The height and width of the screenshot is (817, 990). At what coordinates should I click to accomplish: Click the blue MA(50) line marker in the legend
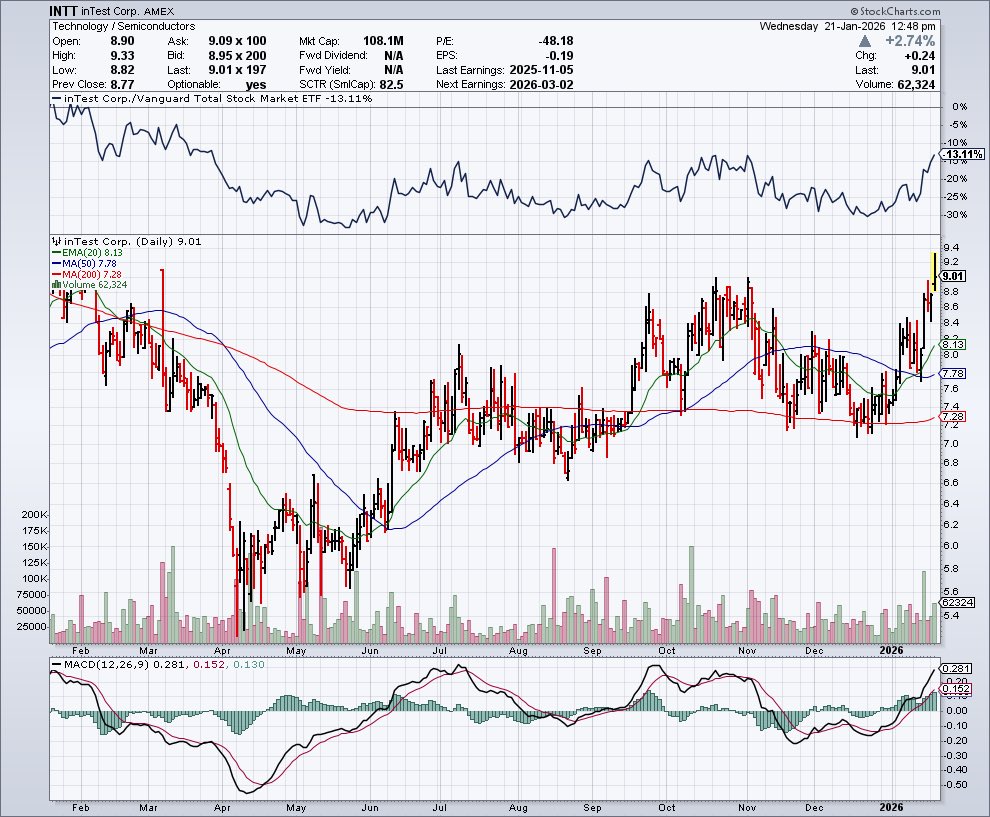[56, 263]
